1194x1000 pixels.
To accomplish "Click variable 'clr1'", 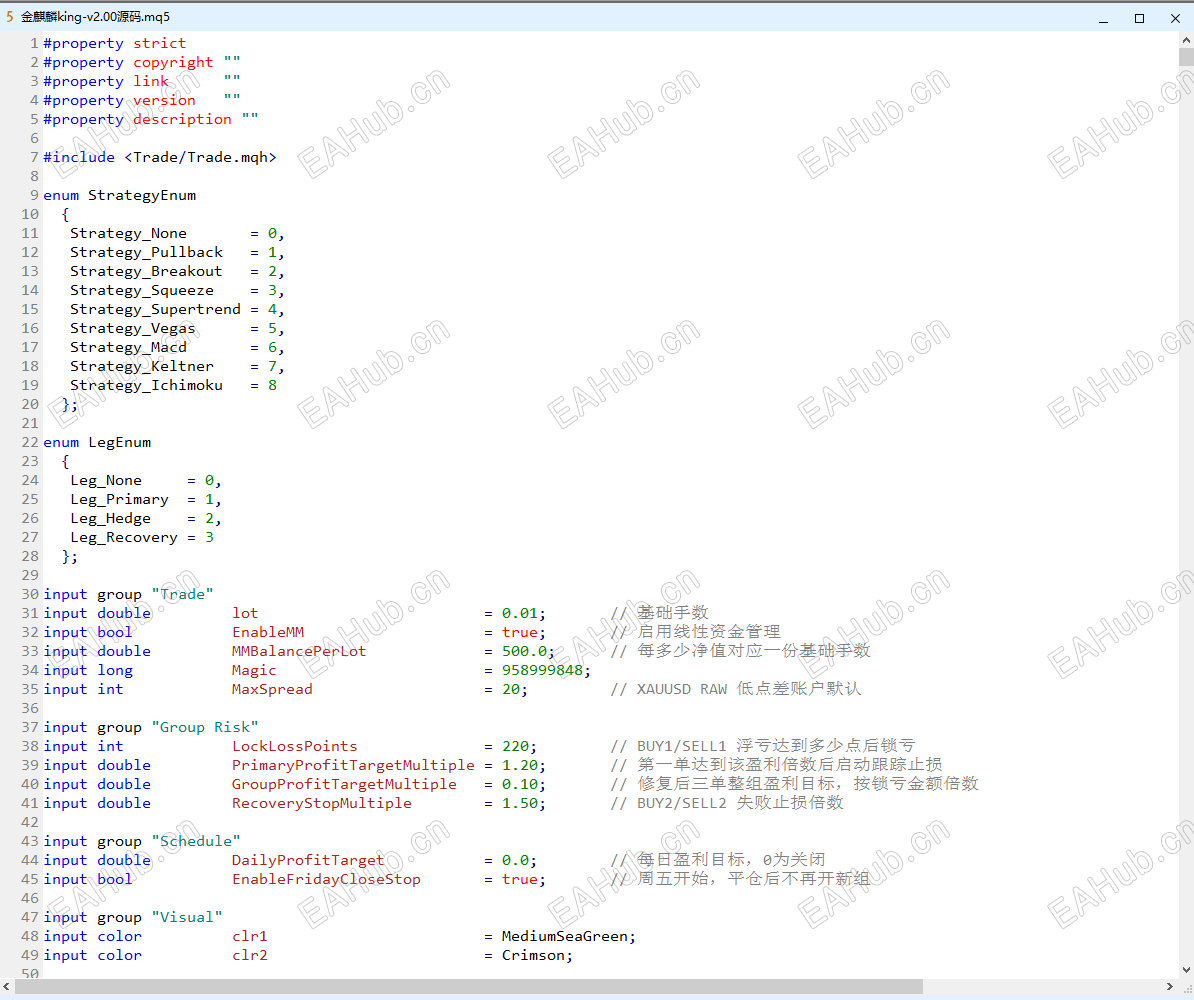I will (x=250, y=936).
